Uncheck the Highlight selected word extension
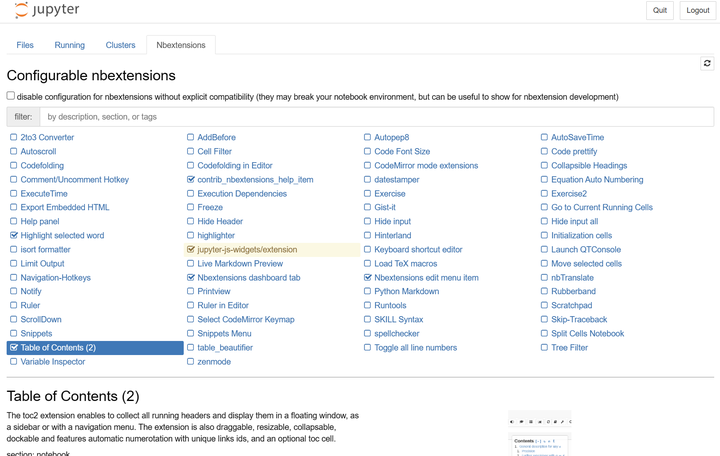 (x=13, y=236)
